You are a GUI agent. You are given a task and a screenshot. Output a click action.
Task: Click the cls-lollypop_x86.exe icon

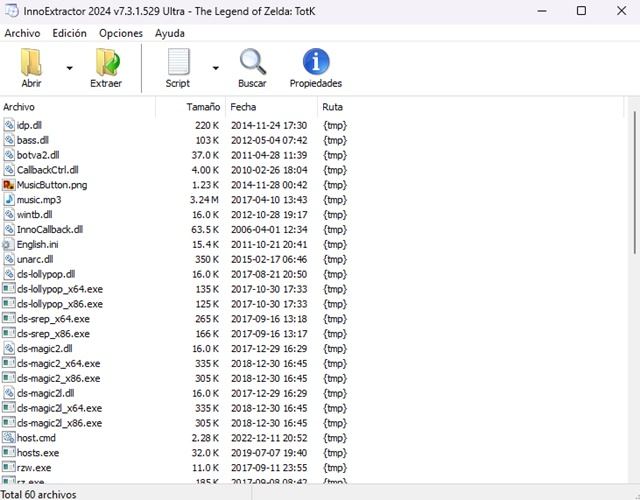coord(9,304)
